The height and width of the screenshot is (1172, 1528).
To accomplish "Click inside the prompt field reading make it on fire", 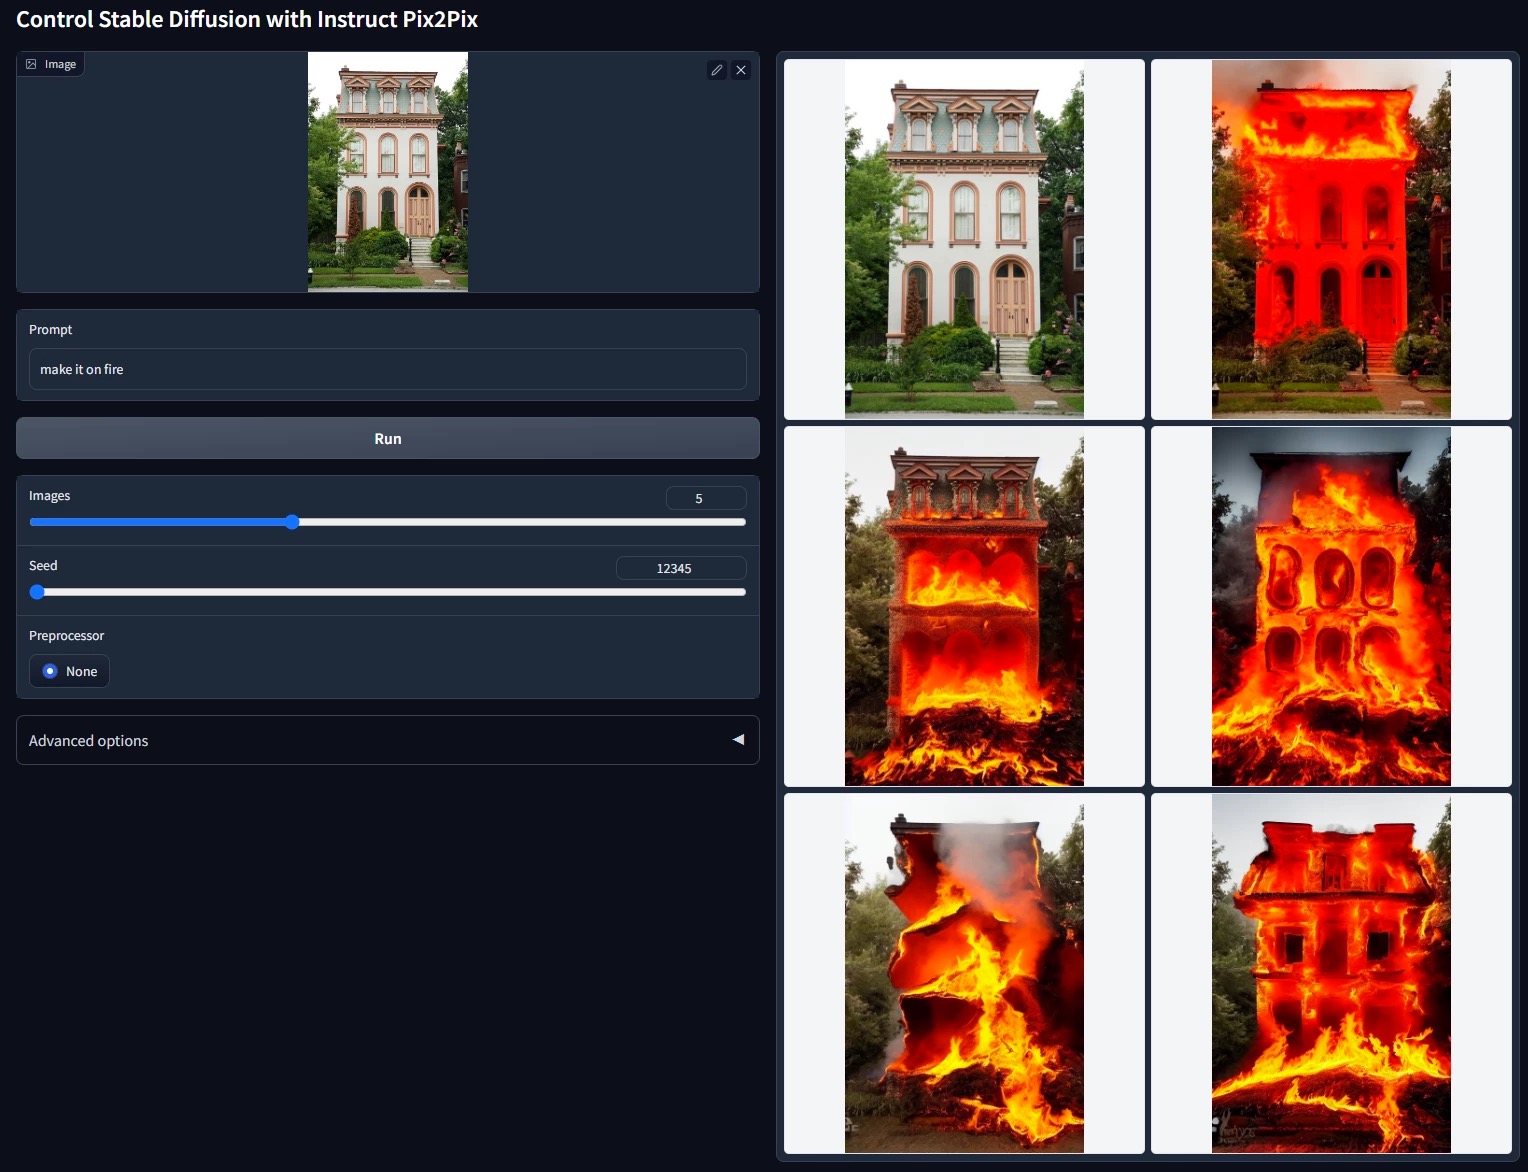I will (388, 369).
